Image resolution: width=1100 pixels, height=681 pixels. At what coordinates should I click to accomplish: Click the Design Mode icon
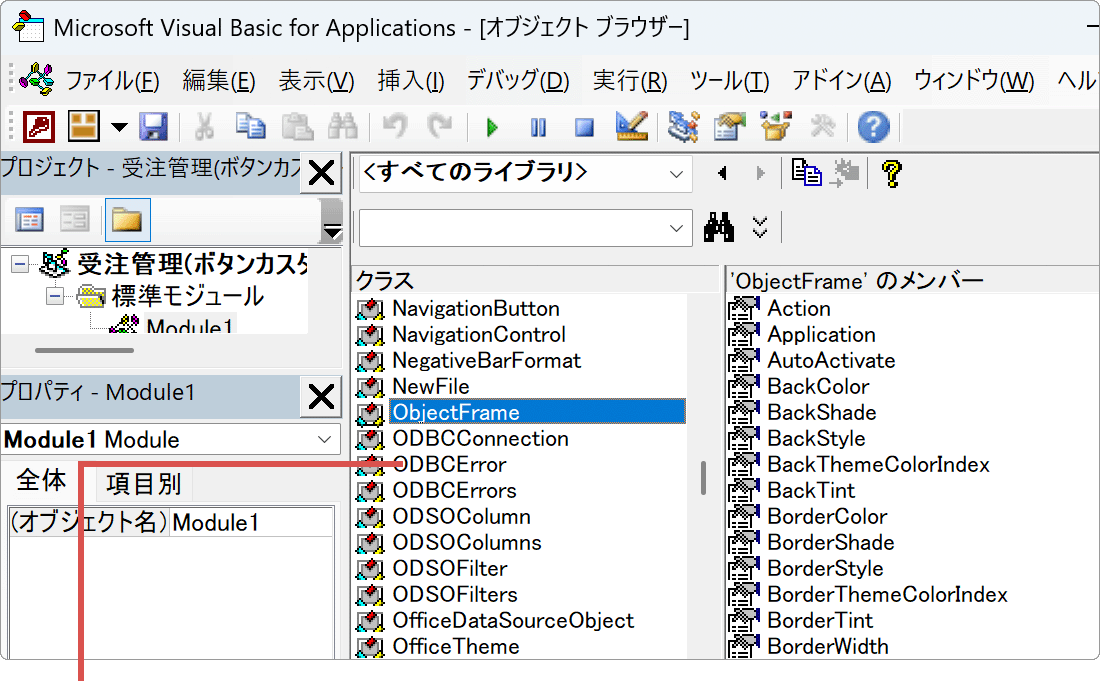click(632, 127)
